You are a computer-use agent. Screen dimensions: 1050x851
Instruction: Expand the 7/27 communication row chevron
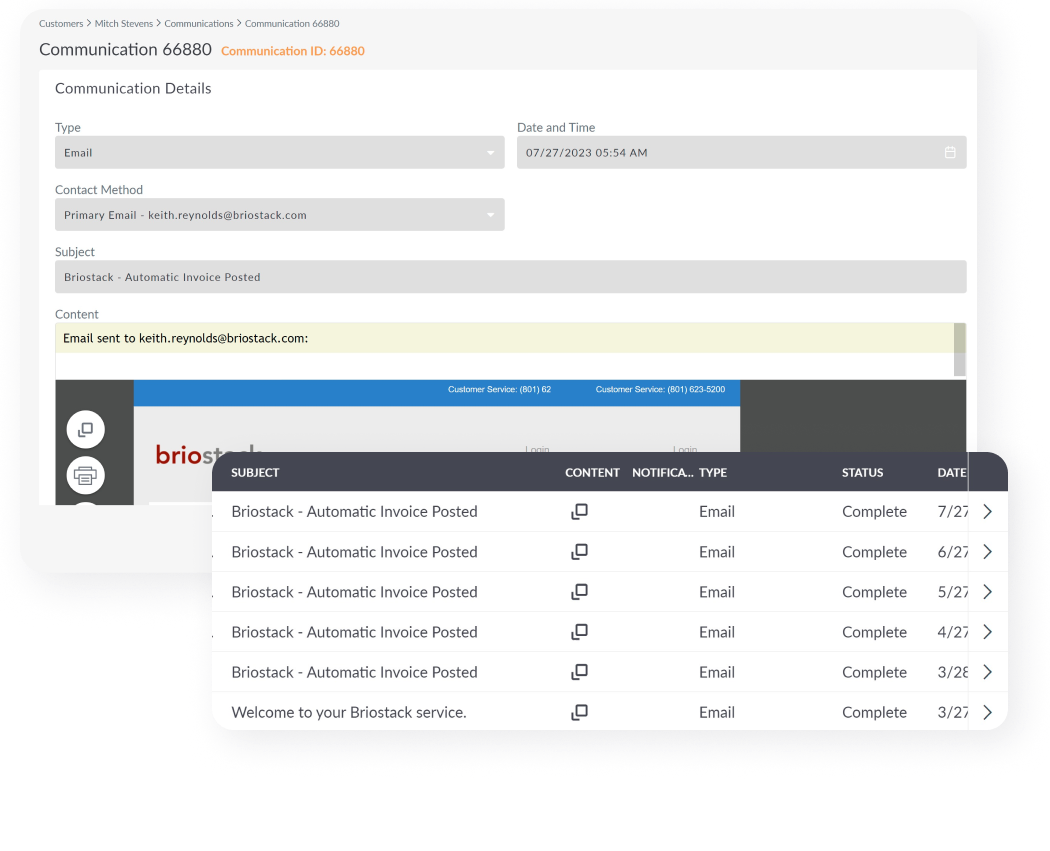(988, 512)
